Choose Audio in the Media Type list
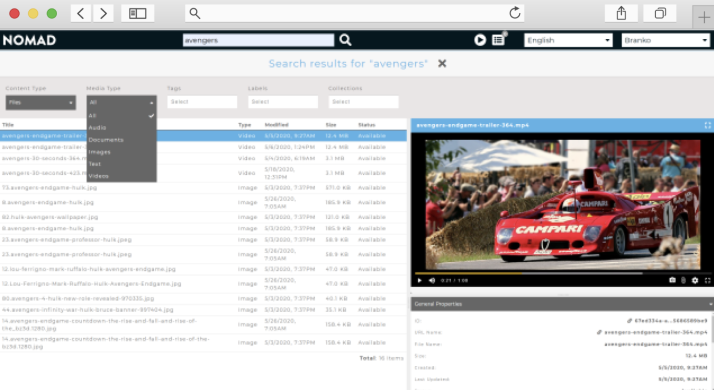The image size is (714, 390). coord(122,128)
